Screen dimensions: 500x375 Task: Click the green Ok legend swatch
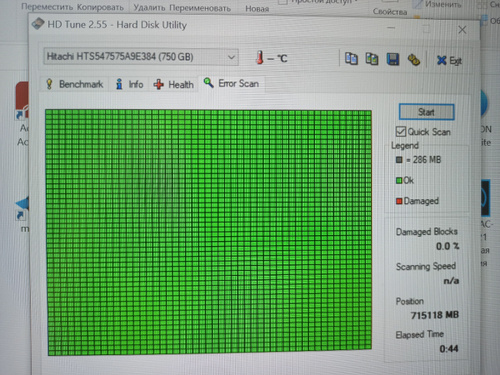399,180
